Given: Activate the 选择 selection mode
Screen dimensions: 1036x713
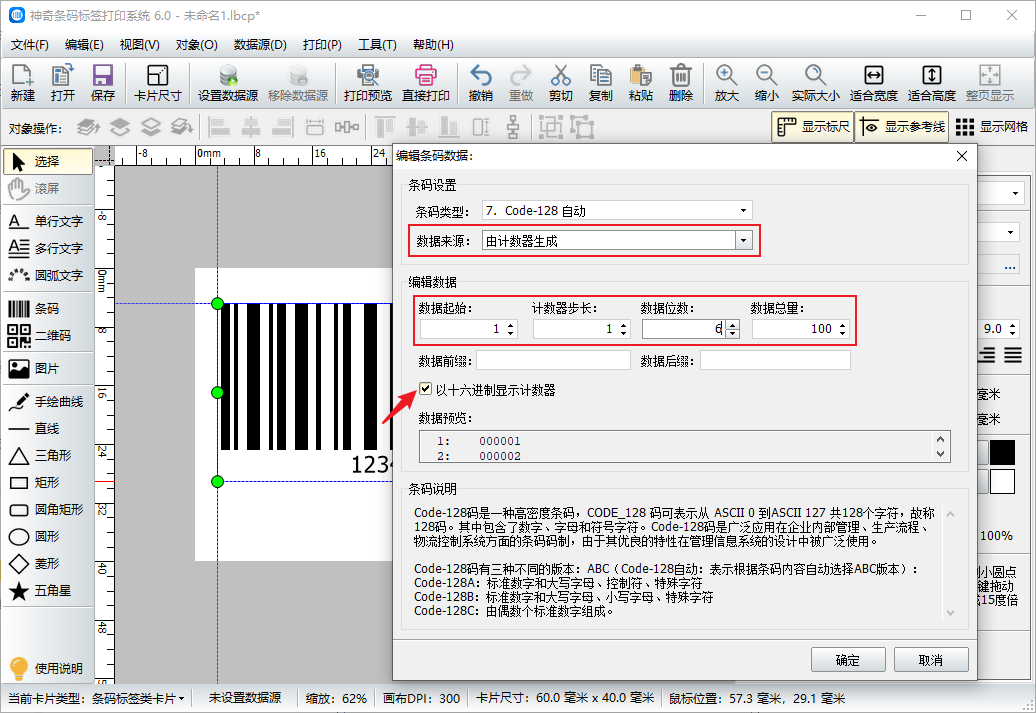Looking at the screenshot, I should 48,161.
